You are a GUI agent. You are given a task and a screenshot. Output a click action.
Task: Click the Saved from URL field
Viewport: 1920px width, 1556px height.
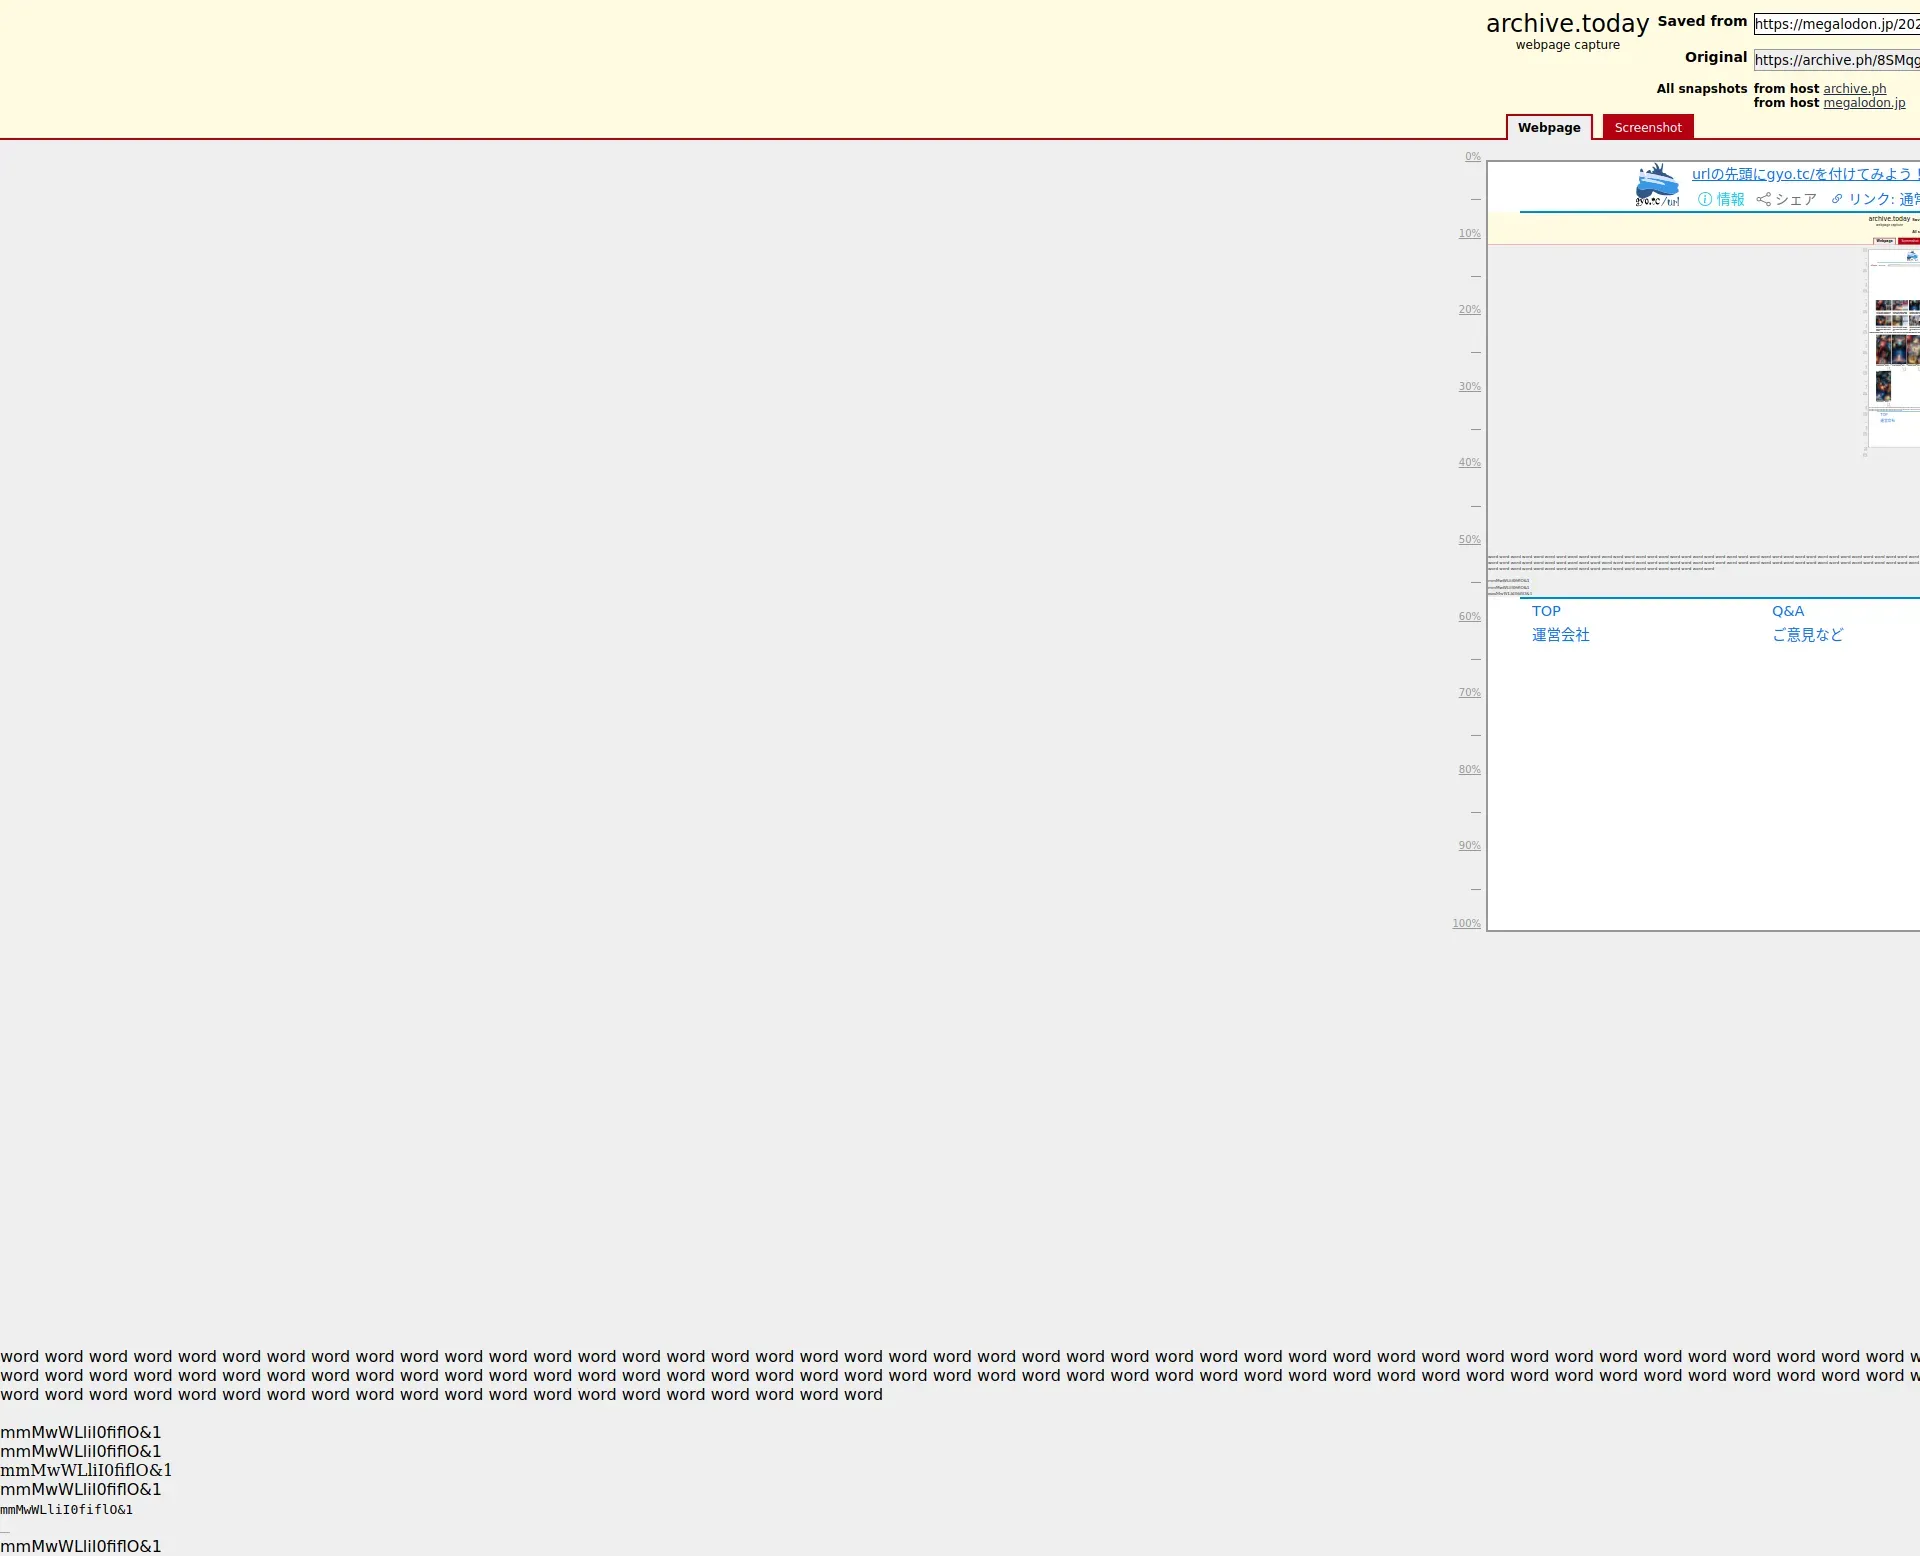pyautogui.click(x=1836, y=24)
